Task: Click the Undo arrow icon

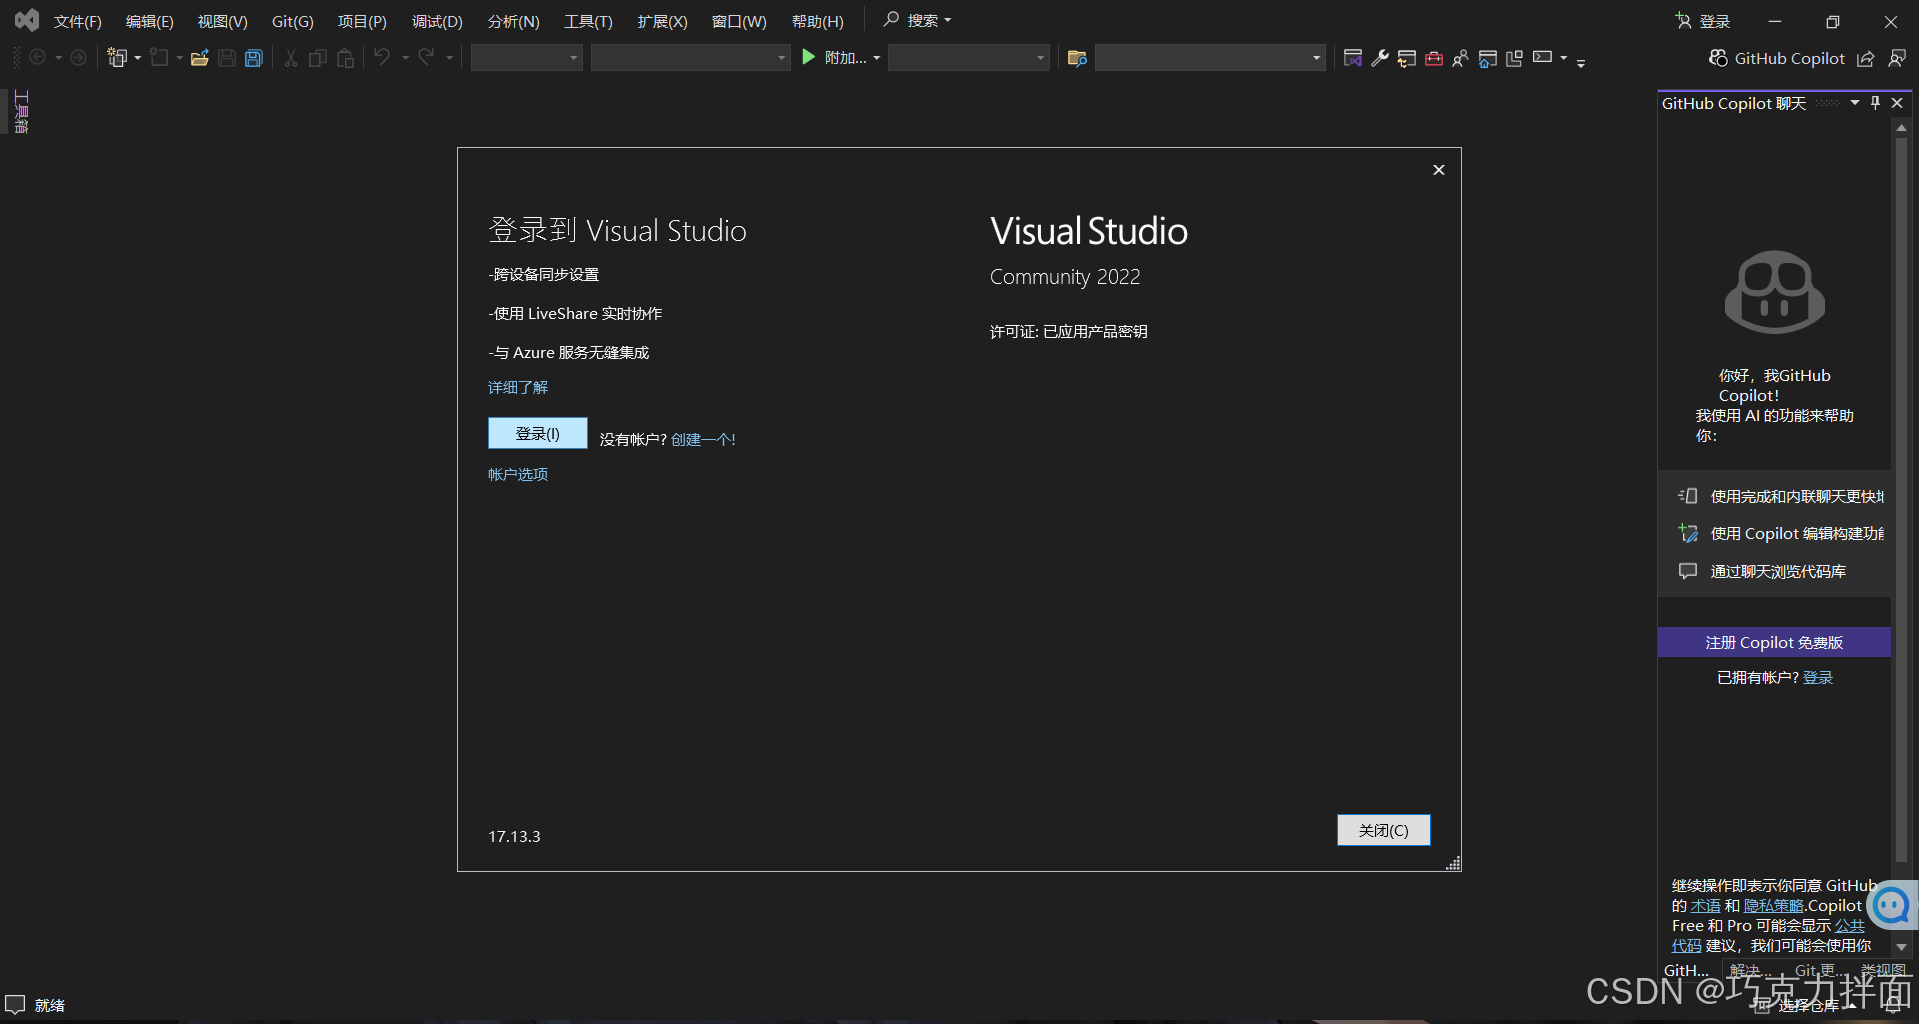Action: pyautogui.click(x=382, y=58)
